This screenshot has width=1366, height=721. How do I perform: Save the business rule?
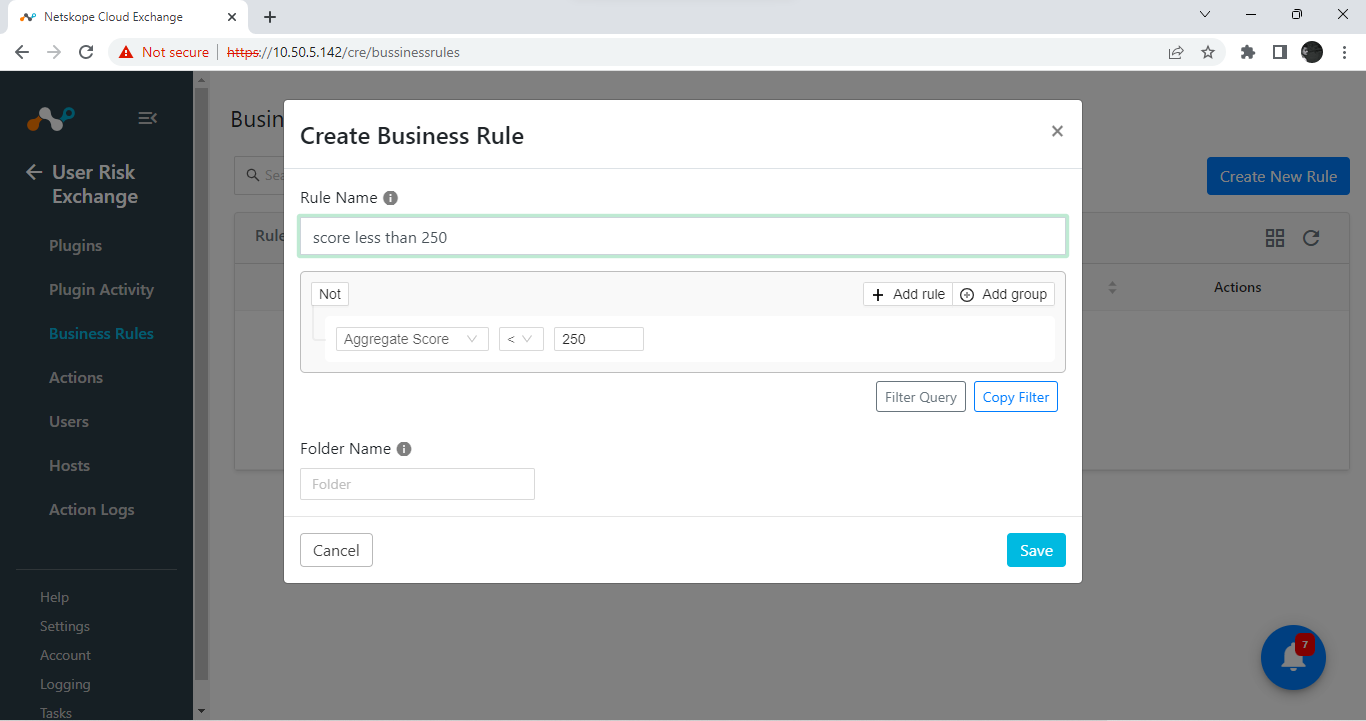1036,550
